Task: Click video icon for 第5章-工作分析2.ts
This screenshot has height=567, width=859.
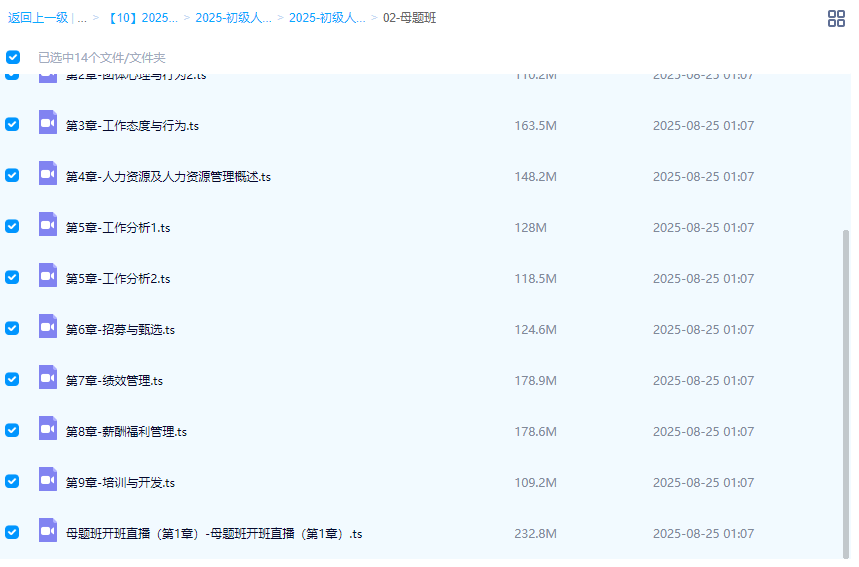Action: pyautogui.click(x=48, y=276)
